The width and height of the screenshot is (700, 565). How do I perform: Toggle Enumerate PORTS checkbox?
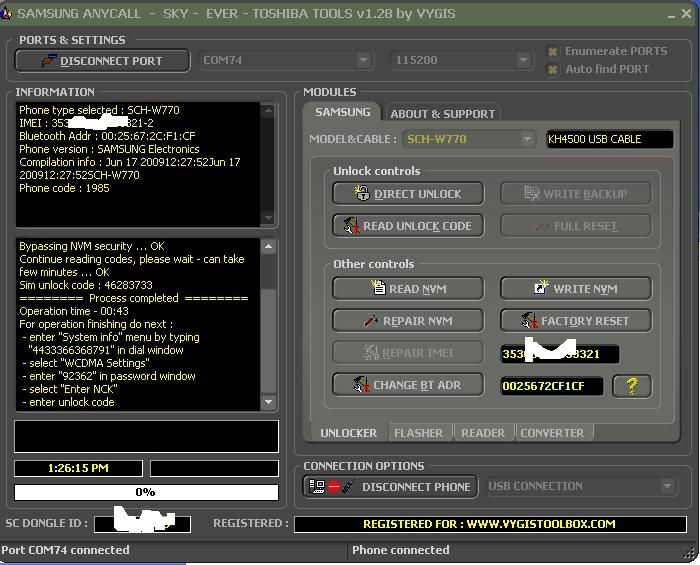(x=552, y=52)
